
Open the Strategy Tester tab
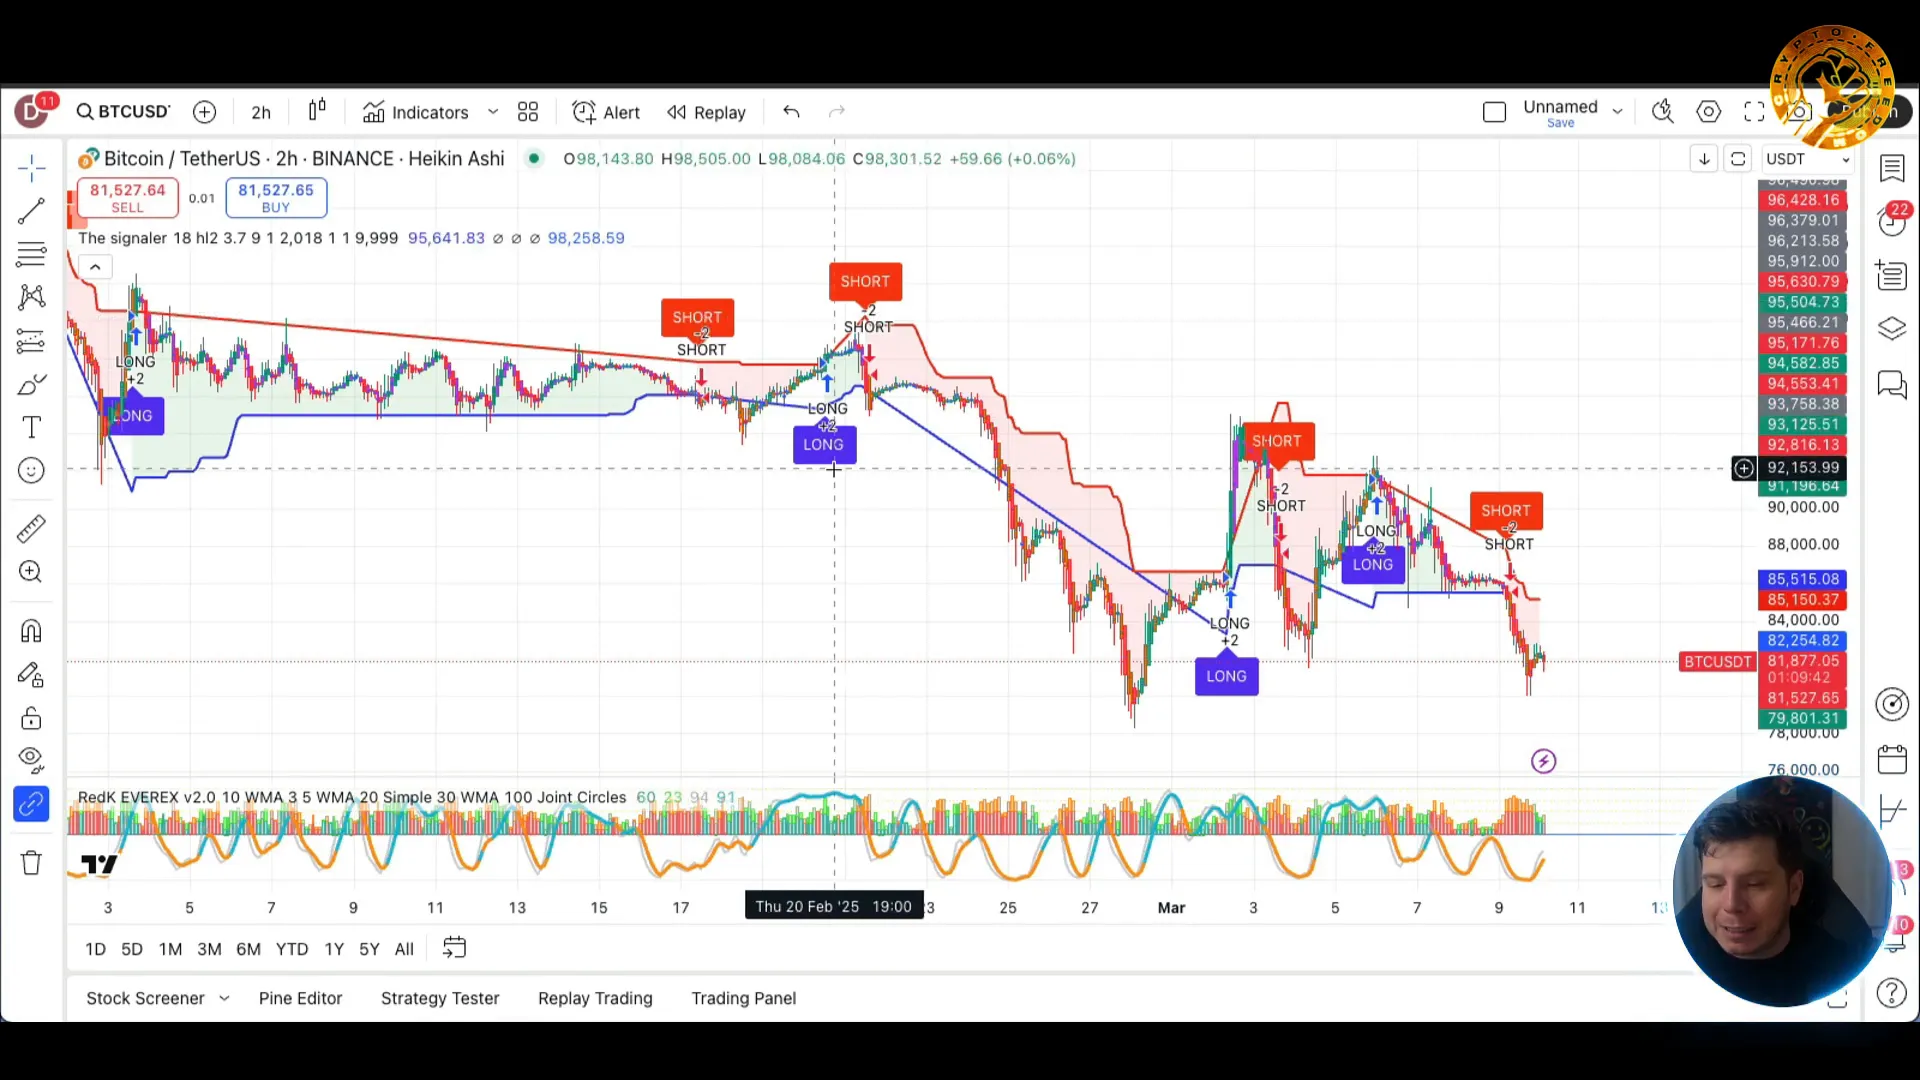click(x=440, y=998)
